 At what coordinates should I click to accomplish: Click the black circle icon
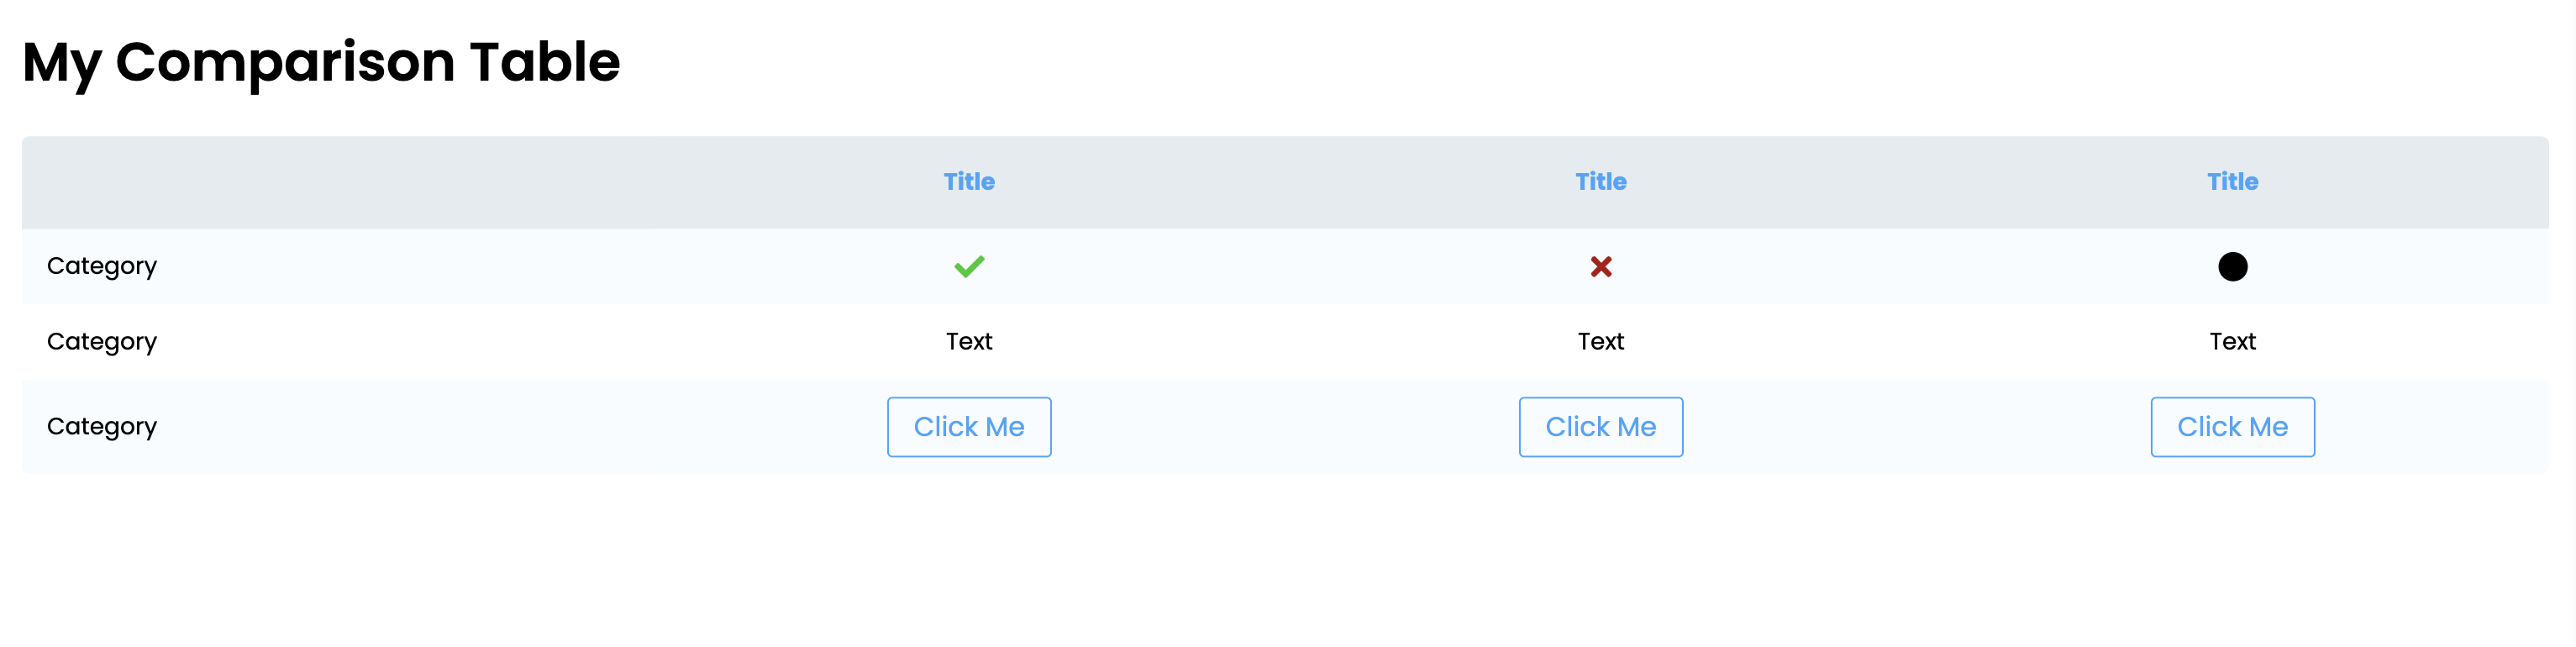click(x=2232, y=266)
